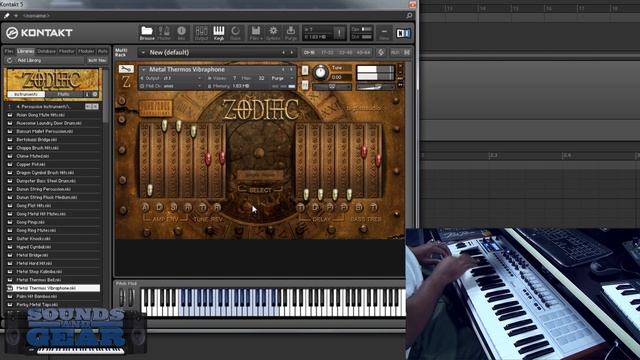Select rack page 17-32
Viewport: 640px width, 360px height.
click(327, 52)
